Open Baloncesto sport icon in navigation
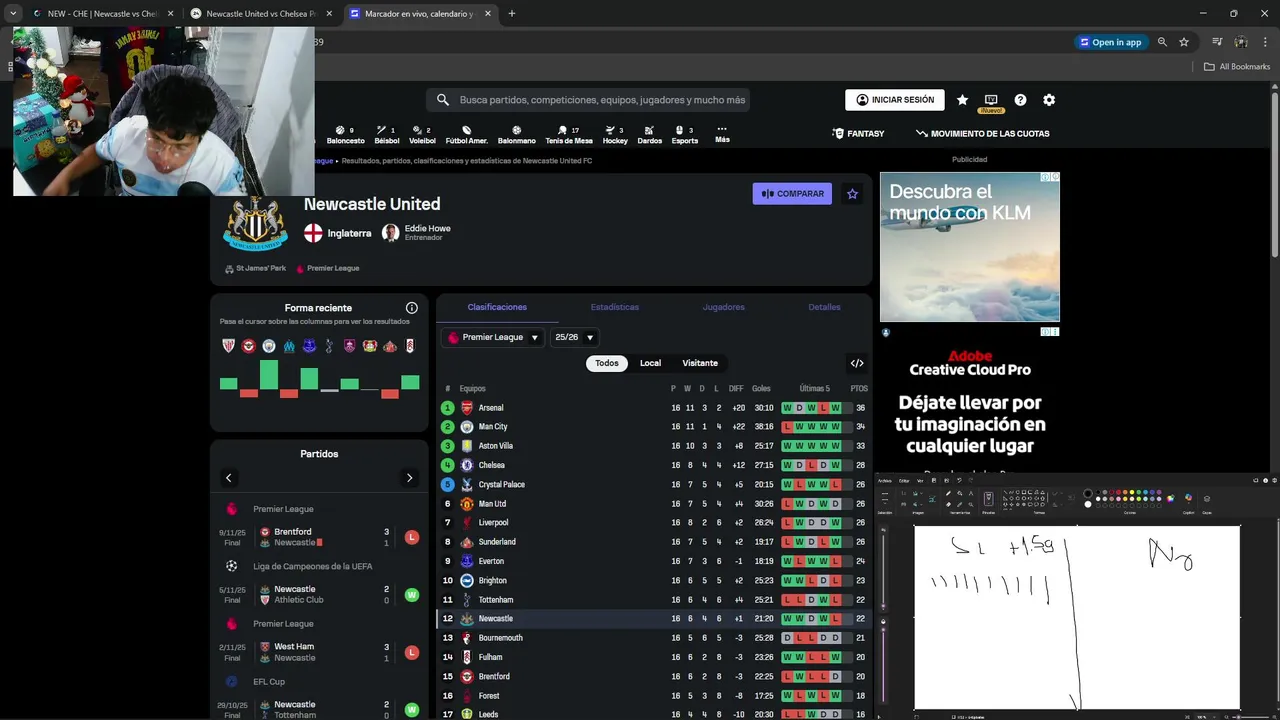This screenshot has width=1280, height=720. pos(346,135)
